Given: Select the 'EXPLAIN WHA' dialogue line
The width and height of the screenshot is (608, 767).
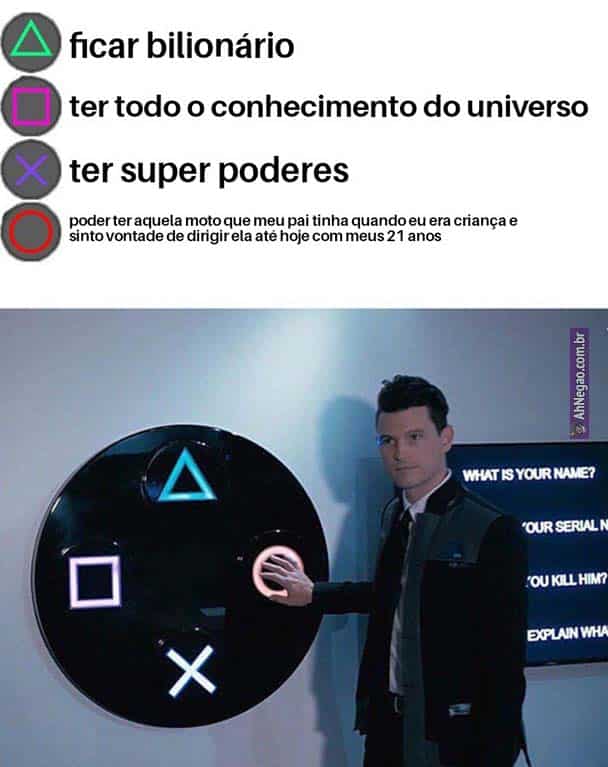Looking at the screenshot, I should (567, 633).
